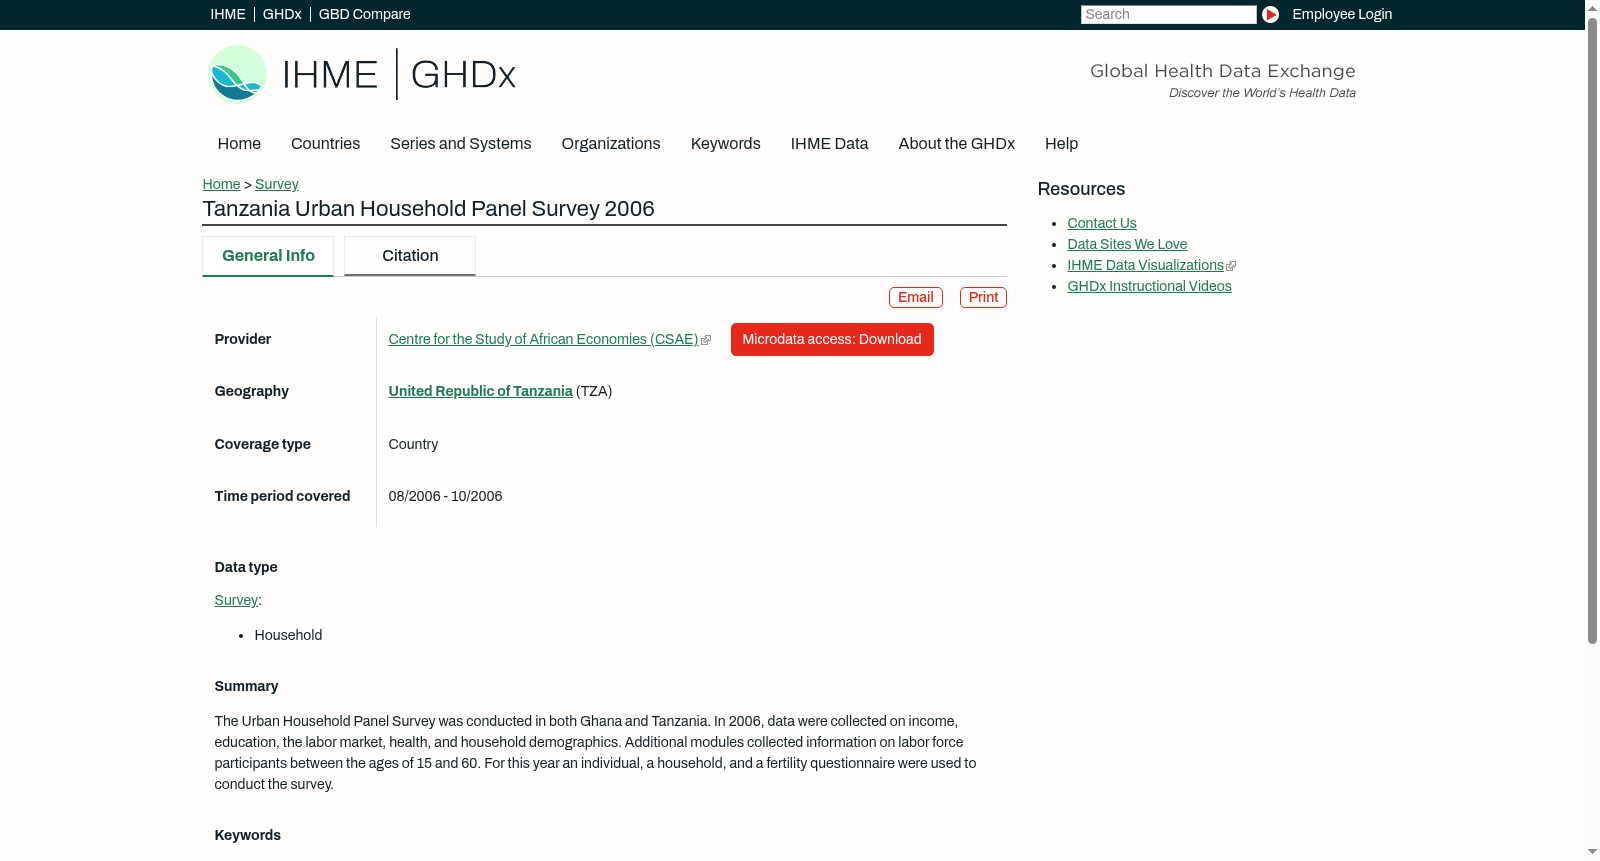Open Employee Login

pyautogui.click(x=1342, y=14)
